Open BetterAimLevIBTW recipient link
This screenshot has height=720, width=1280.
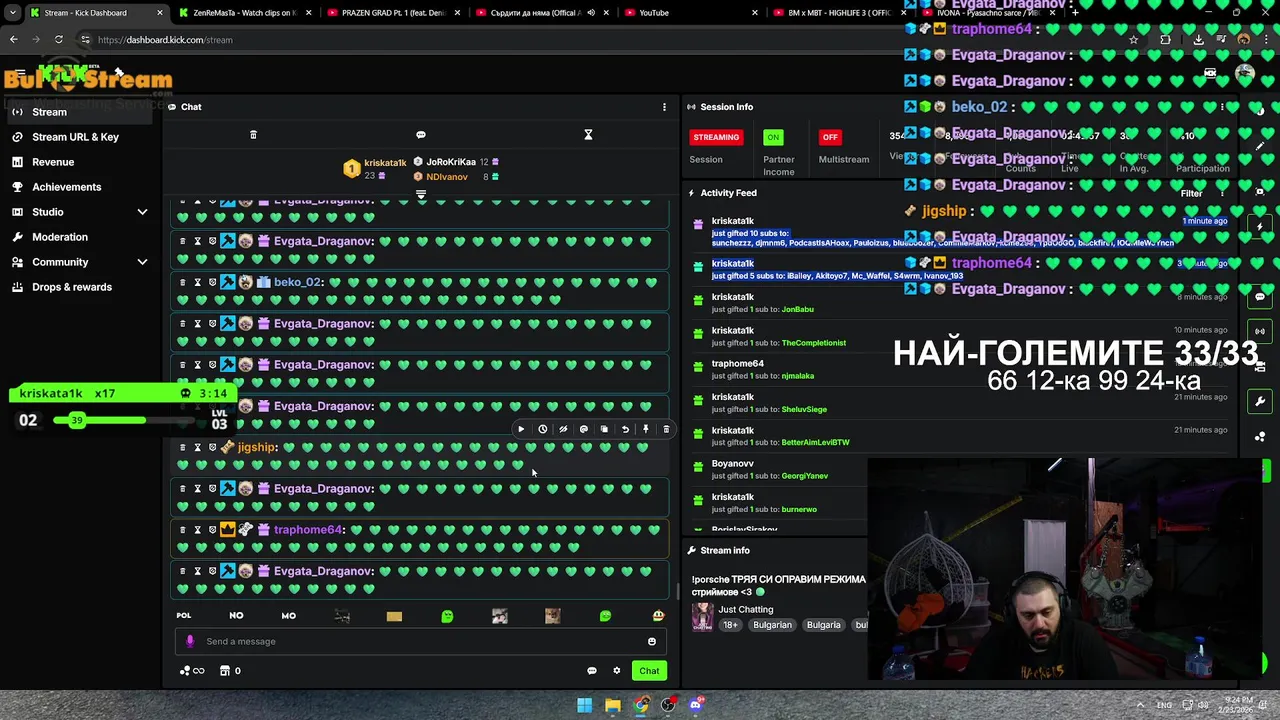point(815,442)
